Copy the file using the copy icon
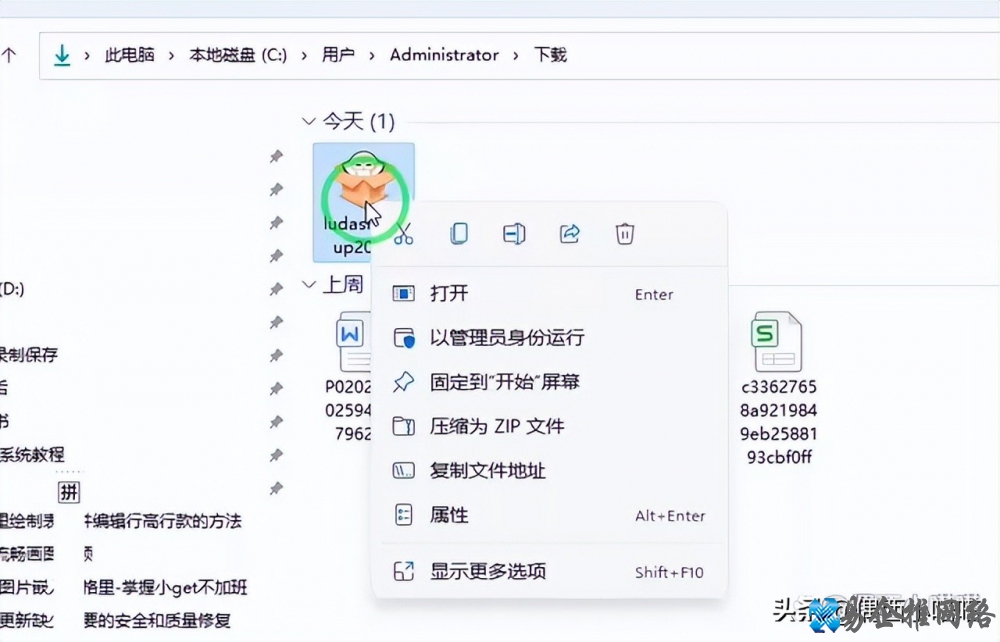Viewport: 1000px width, 642px height. [458, 233]
